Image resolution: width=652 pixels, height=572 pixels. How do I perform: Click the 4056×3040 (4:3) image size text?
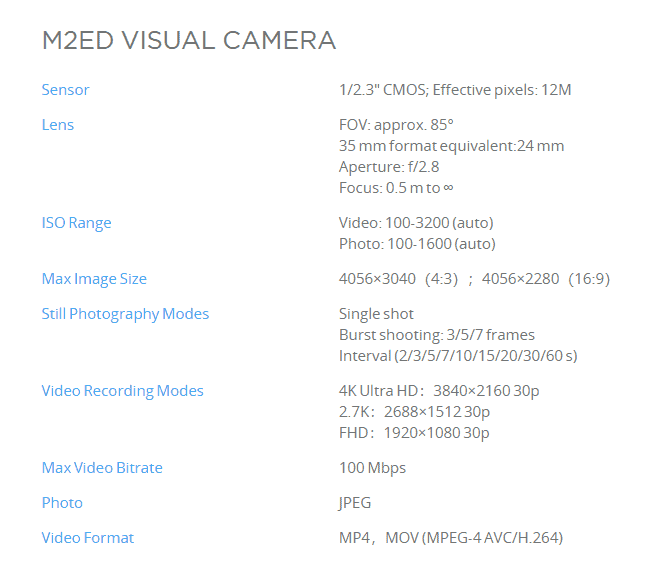coord(398,279)
